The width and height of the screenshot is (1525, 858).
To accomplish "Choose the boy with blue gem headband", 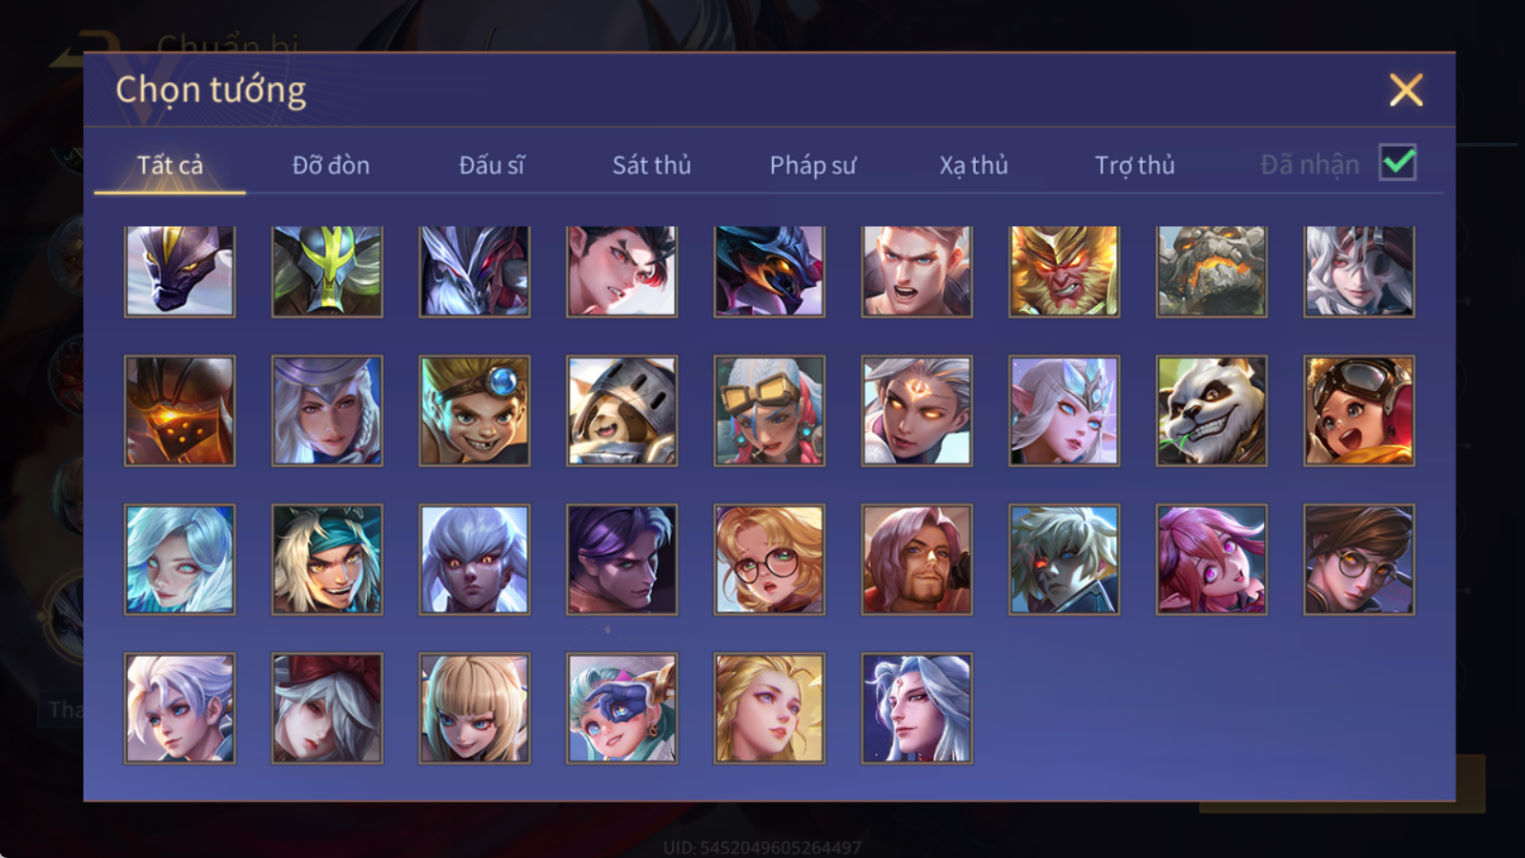I will tap(475, 411).
